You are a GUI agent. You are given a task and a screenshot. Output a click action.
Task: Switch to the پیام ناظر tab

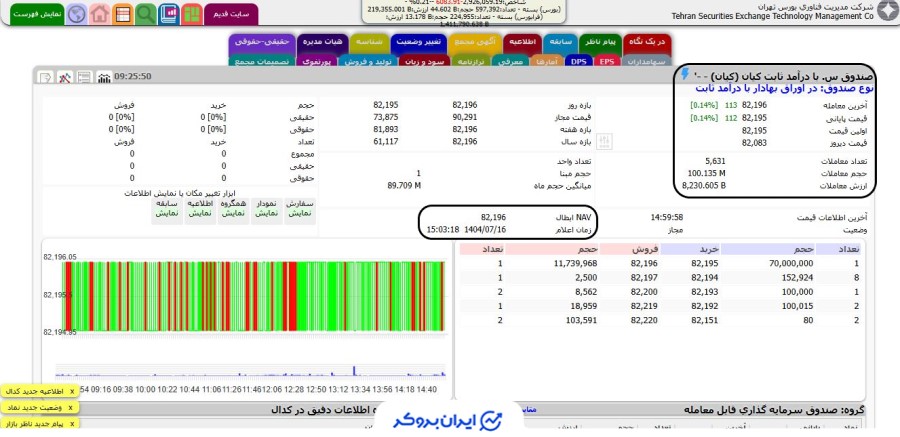click(x=600, y=42)
